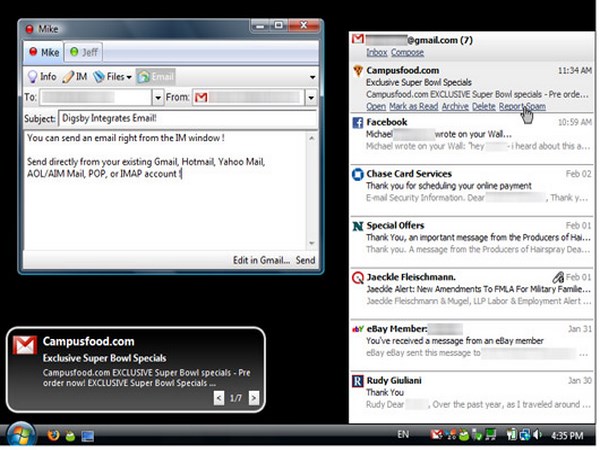Viewport: 600px width, 450px height.
Task: Open the Windows Start orb
Action: click(19, 435)
